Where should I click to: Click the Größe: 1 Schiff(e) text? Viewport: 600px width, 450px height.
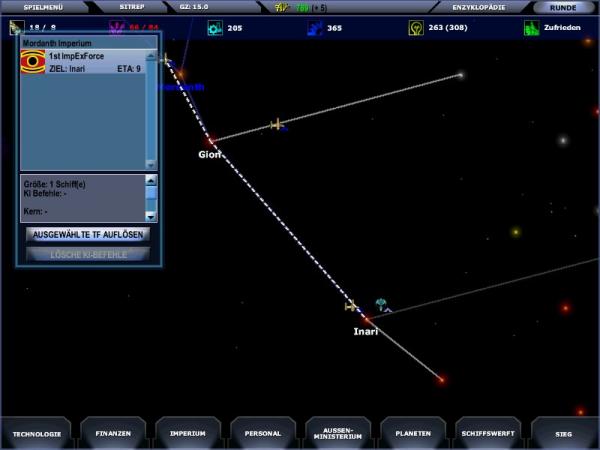coord(54,184)
